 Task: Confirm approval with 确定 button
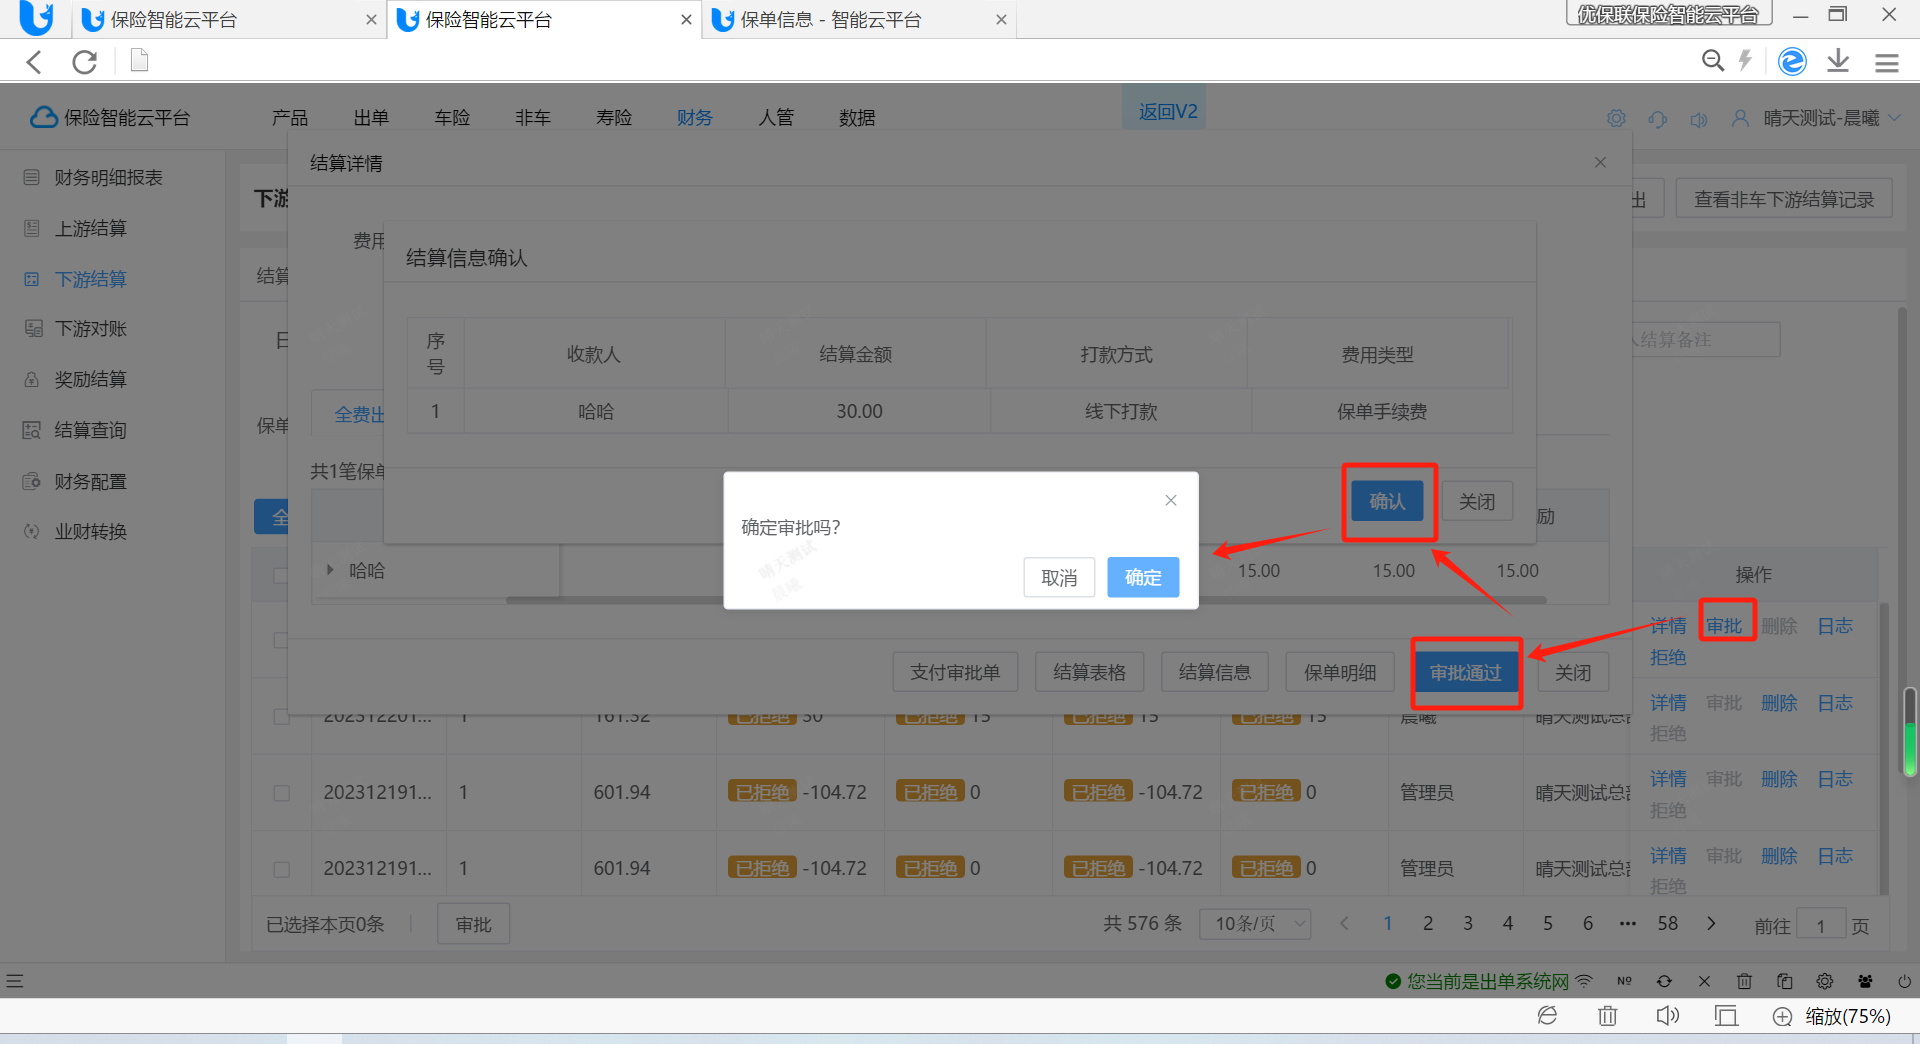(1143, 577)
